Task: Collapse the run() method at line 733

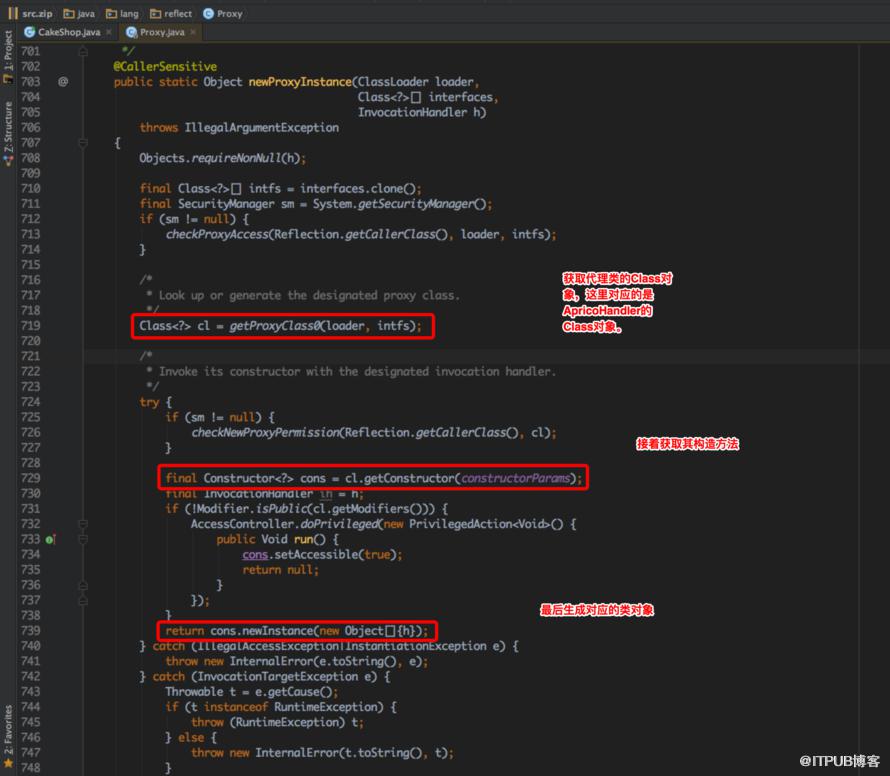Action: (x=83, y=539)
